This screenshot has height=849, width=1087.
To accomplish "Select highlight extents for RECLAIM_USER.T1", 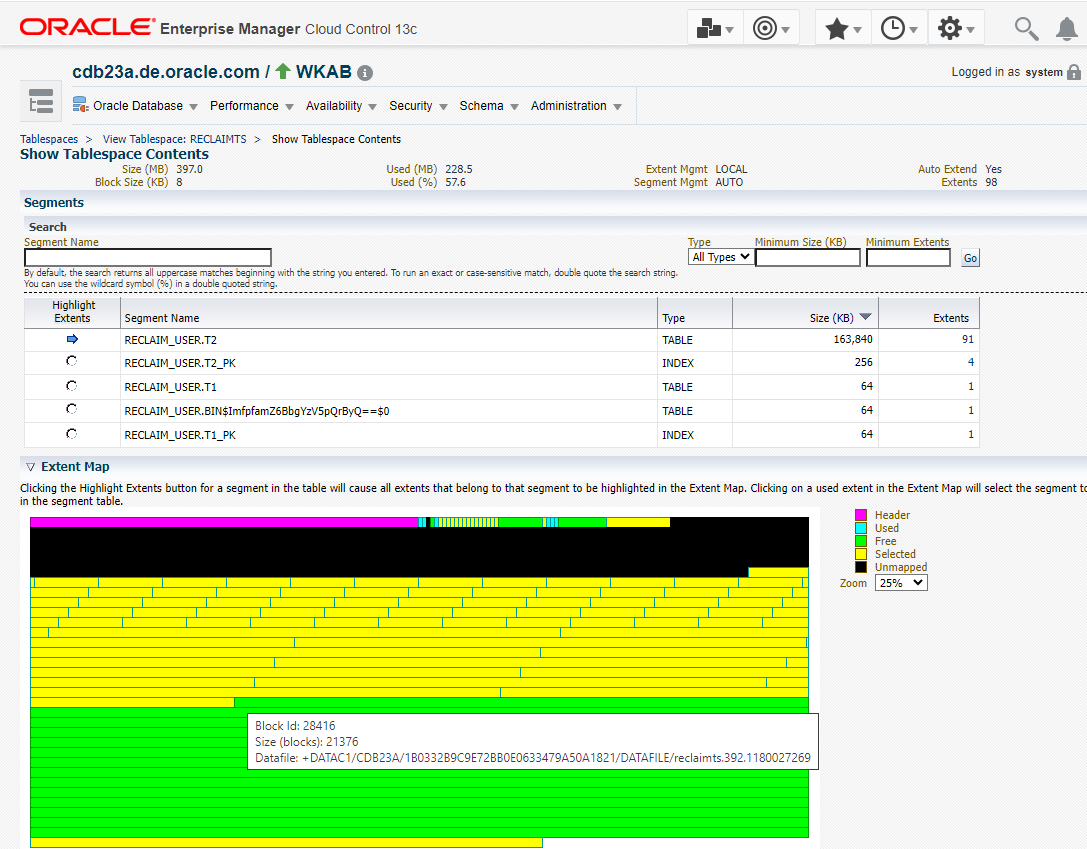I will [72, 386].
